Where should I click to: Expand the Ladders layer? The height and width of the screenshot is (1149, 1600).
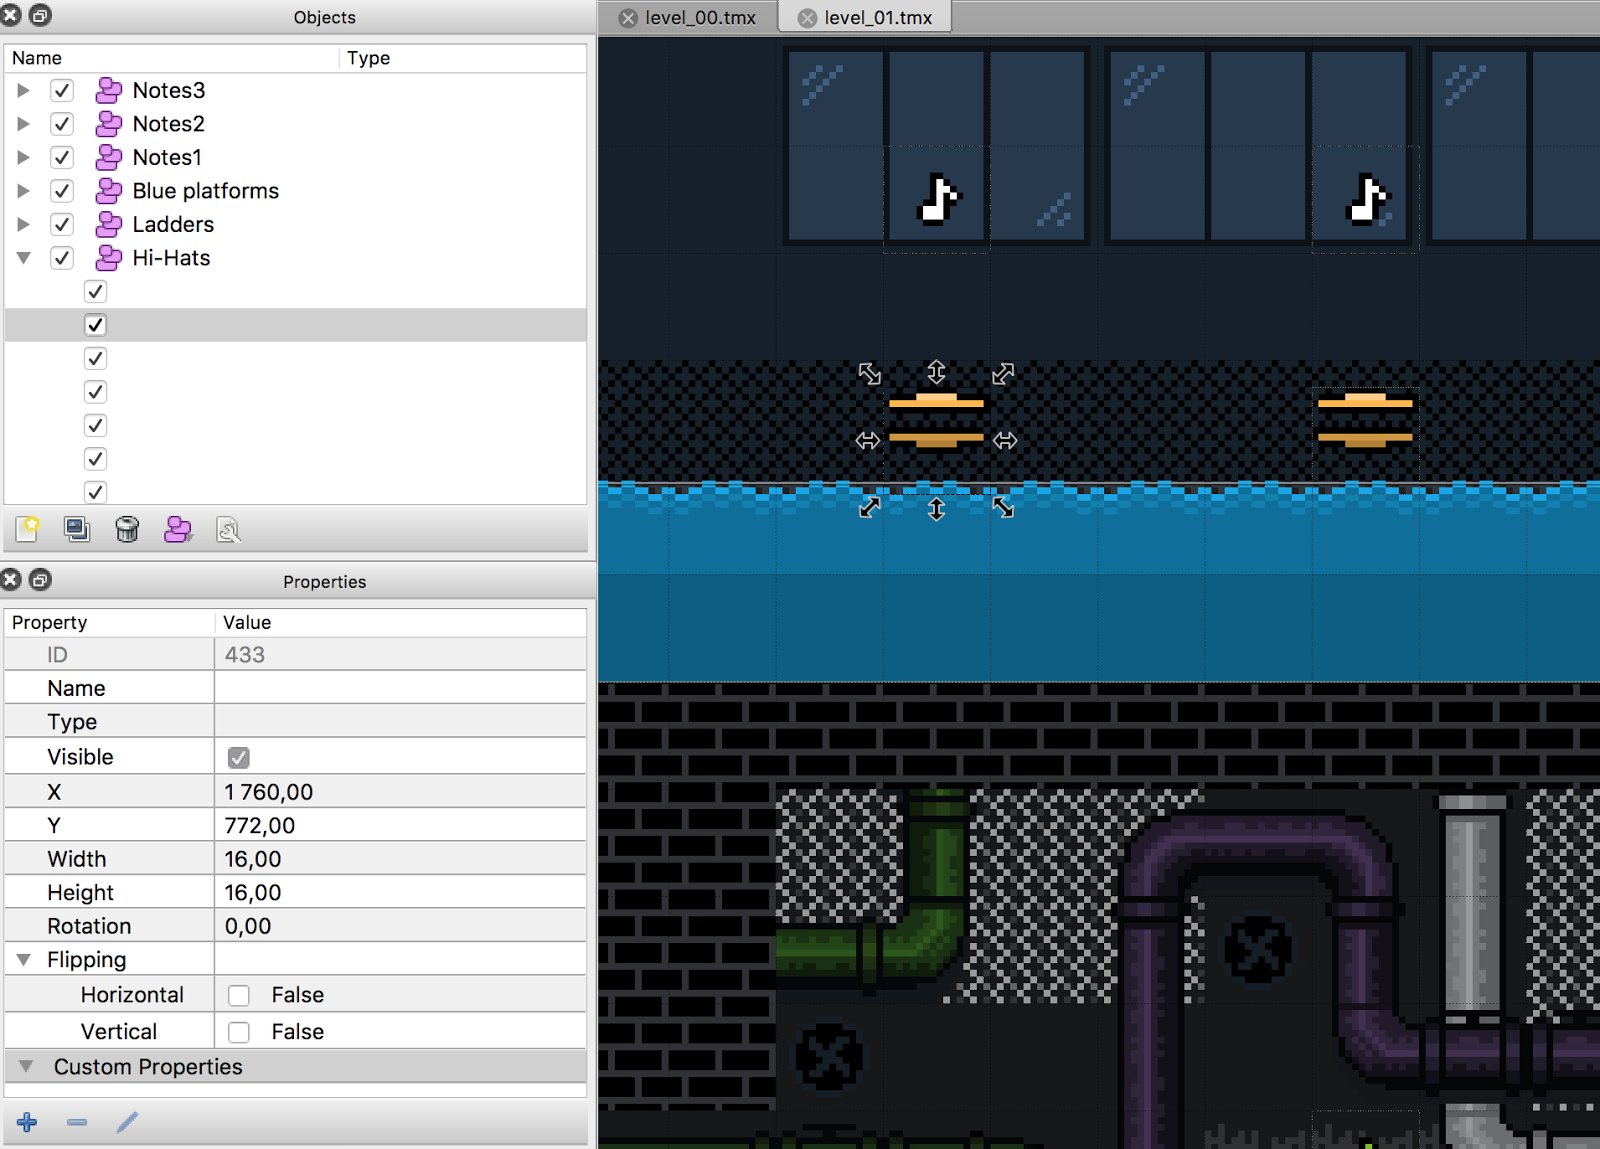pos(24,224)
